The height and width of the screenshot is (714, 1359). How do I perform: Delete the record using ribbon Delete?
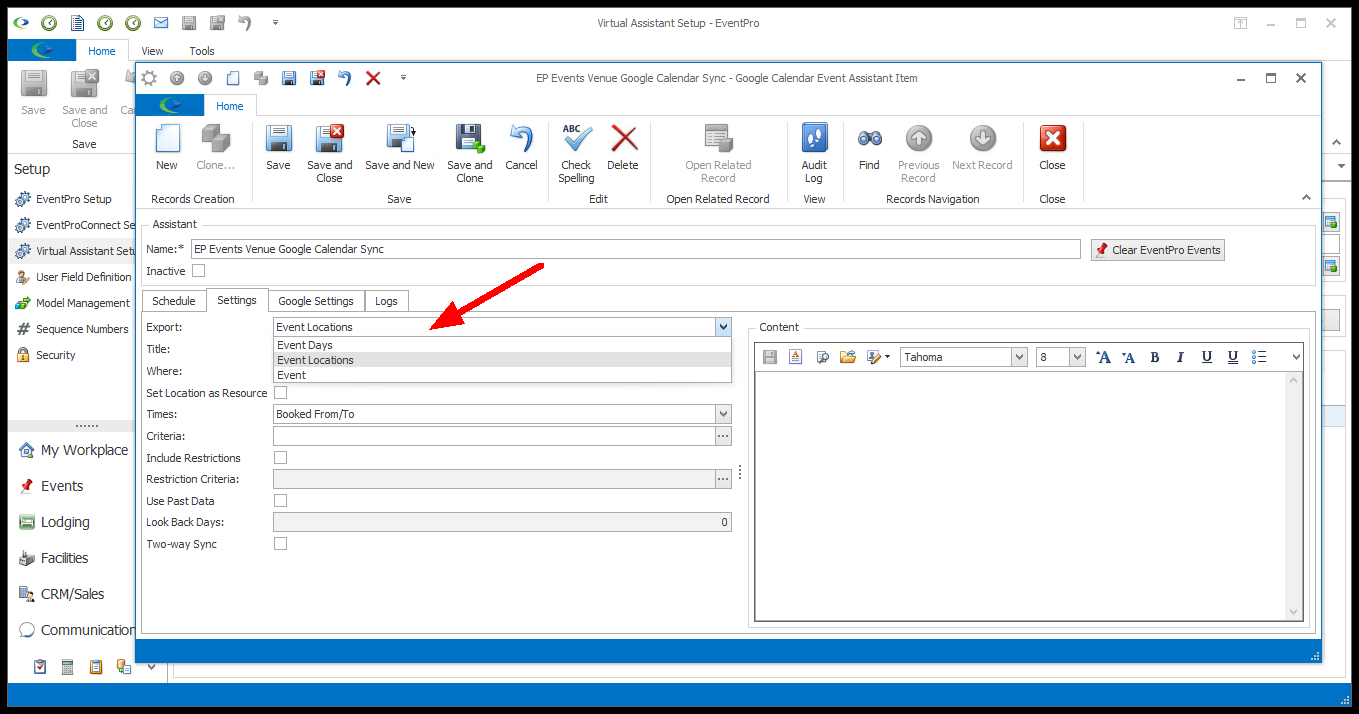point(623,147)
